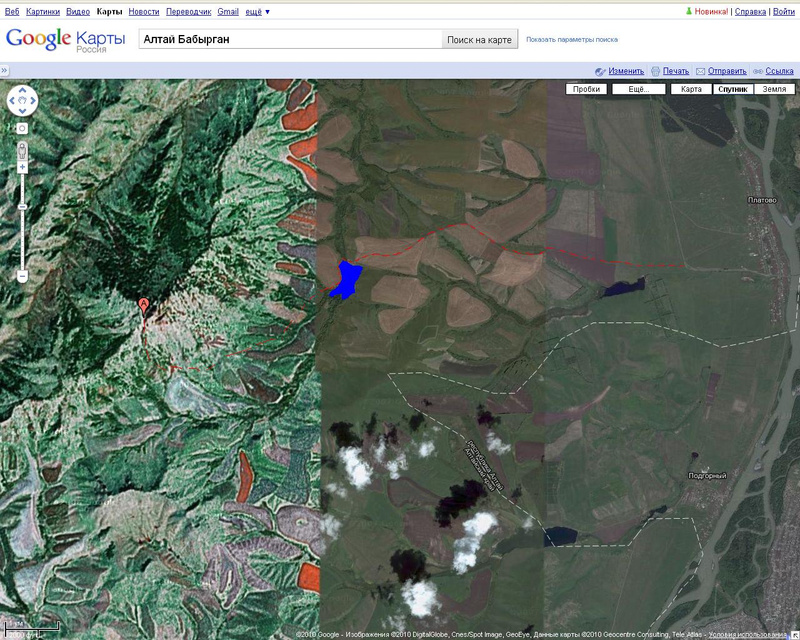
Task: Click the pan up arrow on navigation wheel
Action: 22,91
